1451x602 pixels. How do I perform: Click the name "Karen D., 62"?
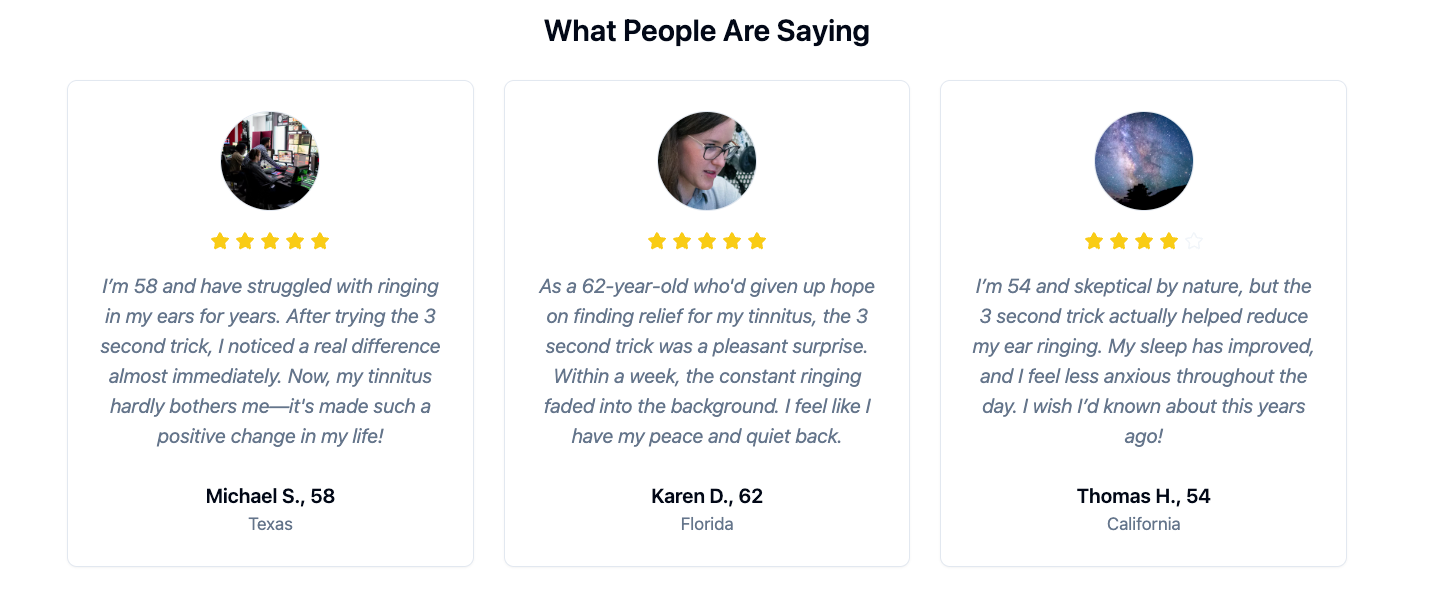(707, 496)
